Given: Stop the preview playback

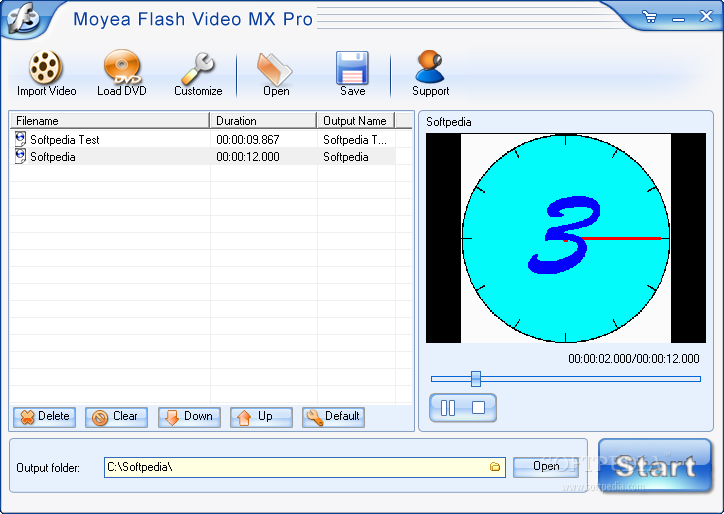Looking at the screenshot, I should [x=478, y=407].
